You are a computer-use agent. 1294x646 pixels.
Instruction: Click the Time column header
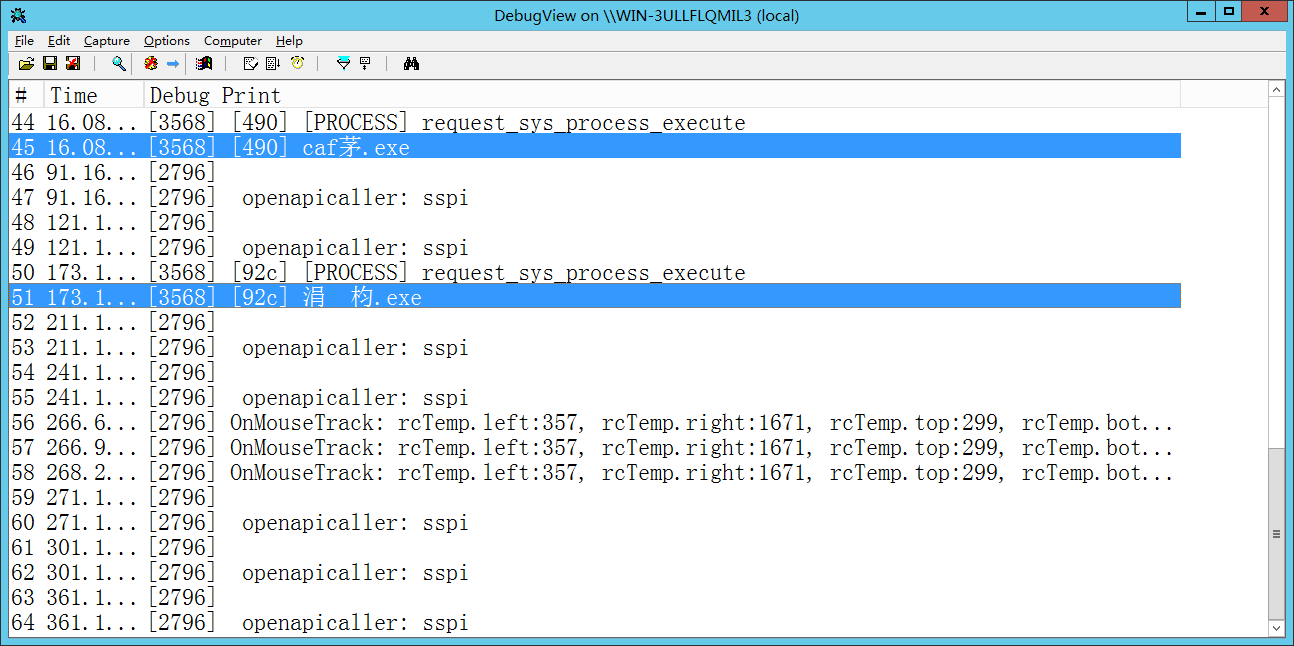(x=95, y=96)
